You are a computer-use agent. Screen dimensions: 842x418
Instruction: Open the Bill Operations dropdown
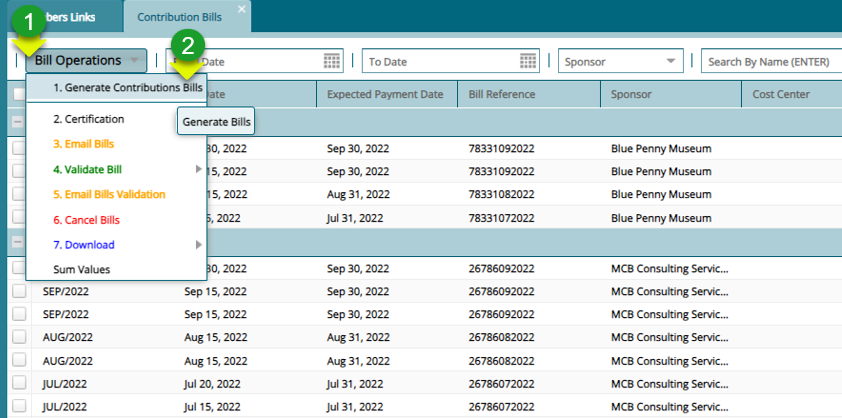click(86, 61)
